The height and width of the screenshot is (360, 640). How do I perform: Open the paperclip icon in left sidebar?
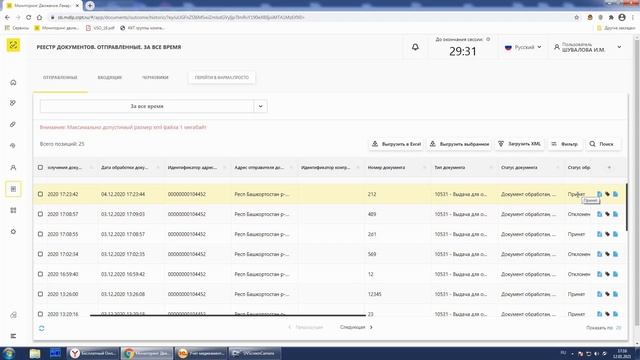(13, 124)
